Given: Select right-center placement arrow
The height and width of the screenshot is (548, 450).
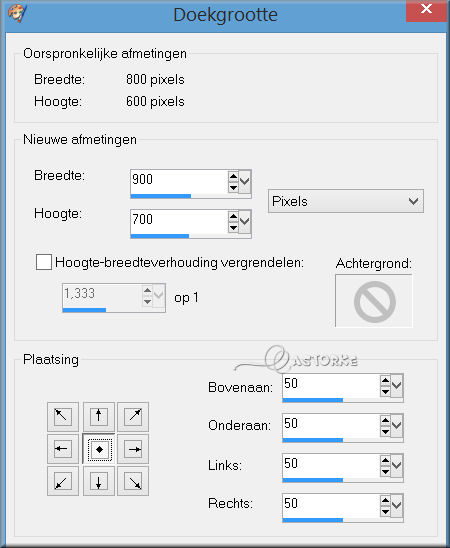Looking at the screenshot, I should click(133, 449).
